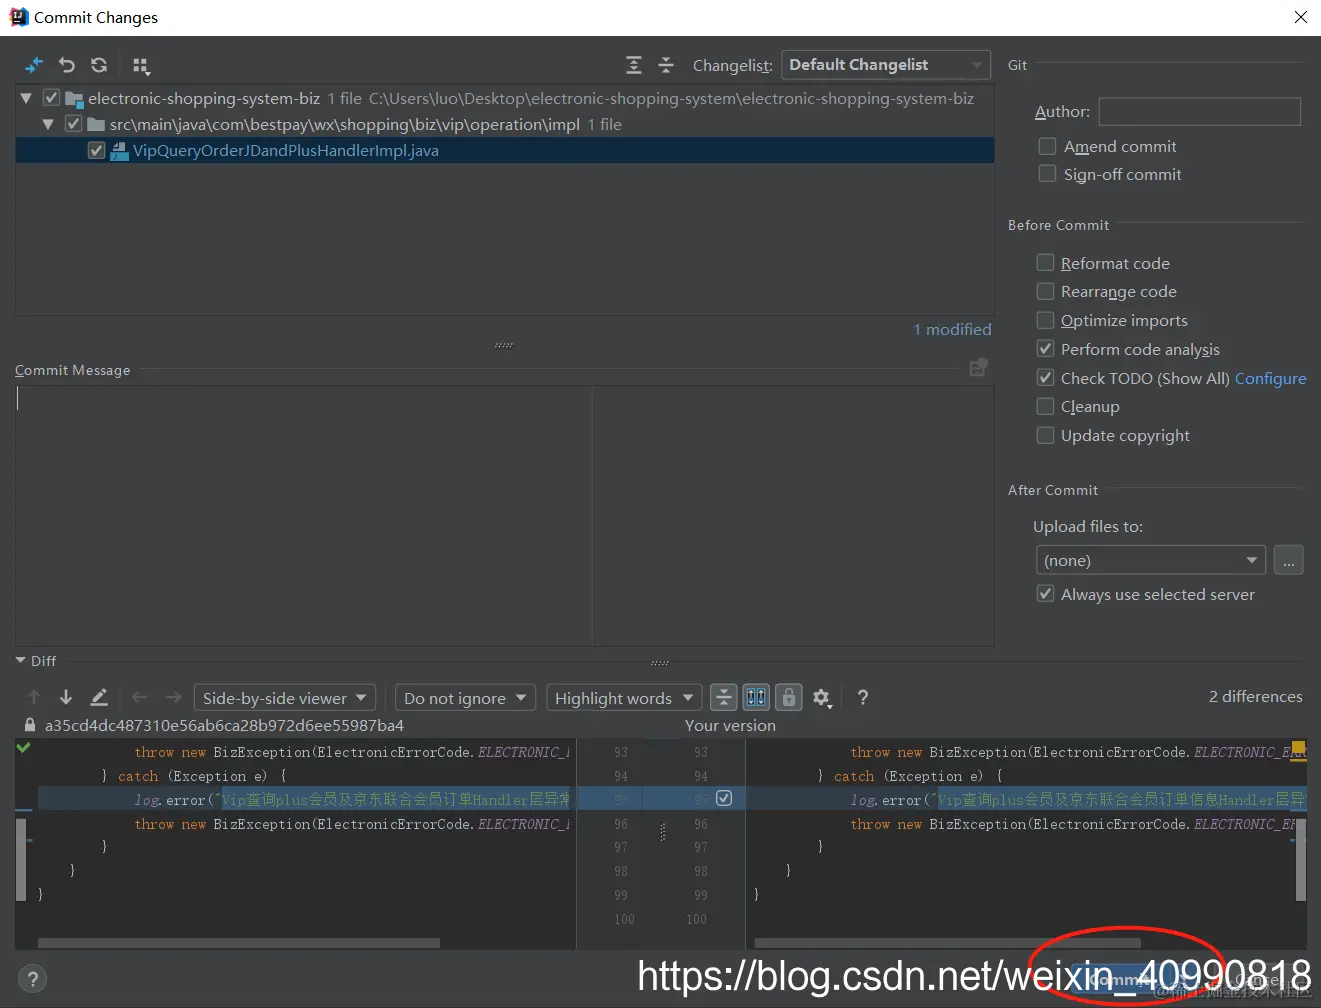The height and width of the screenshot is (1008, 1321).
Task: Enable Optimize imports checkbox
Action: [1045, 320]
